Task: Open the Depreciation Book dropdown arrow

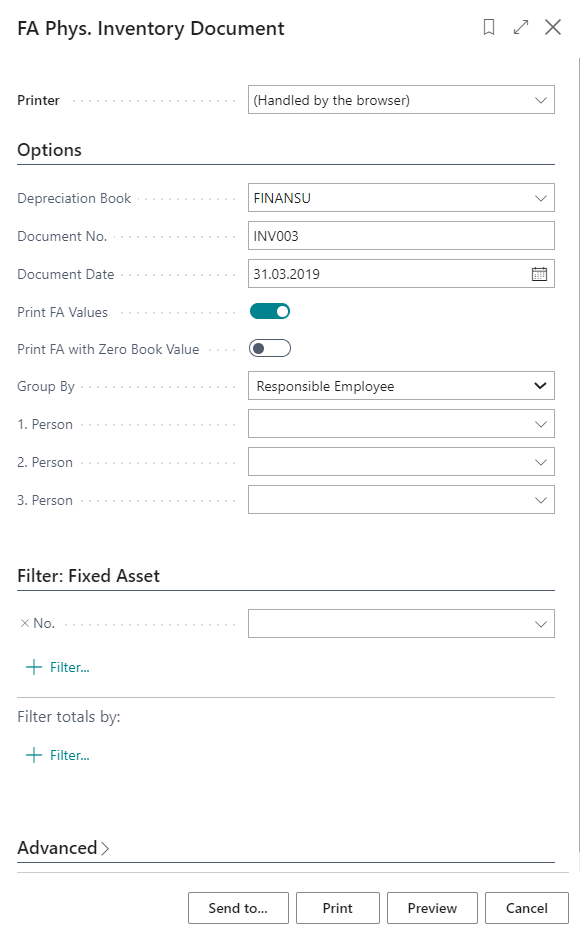Action: [541, 198]
